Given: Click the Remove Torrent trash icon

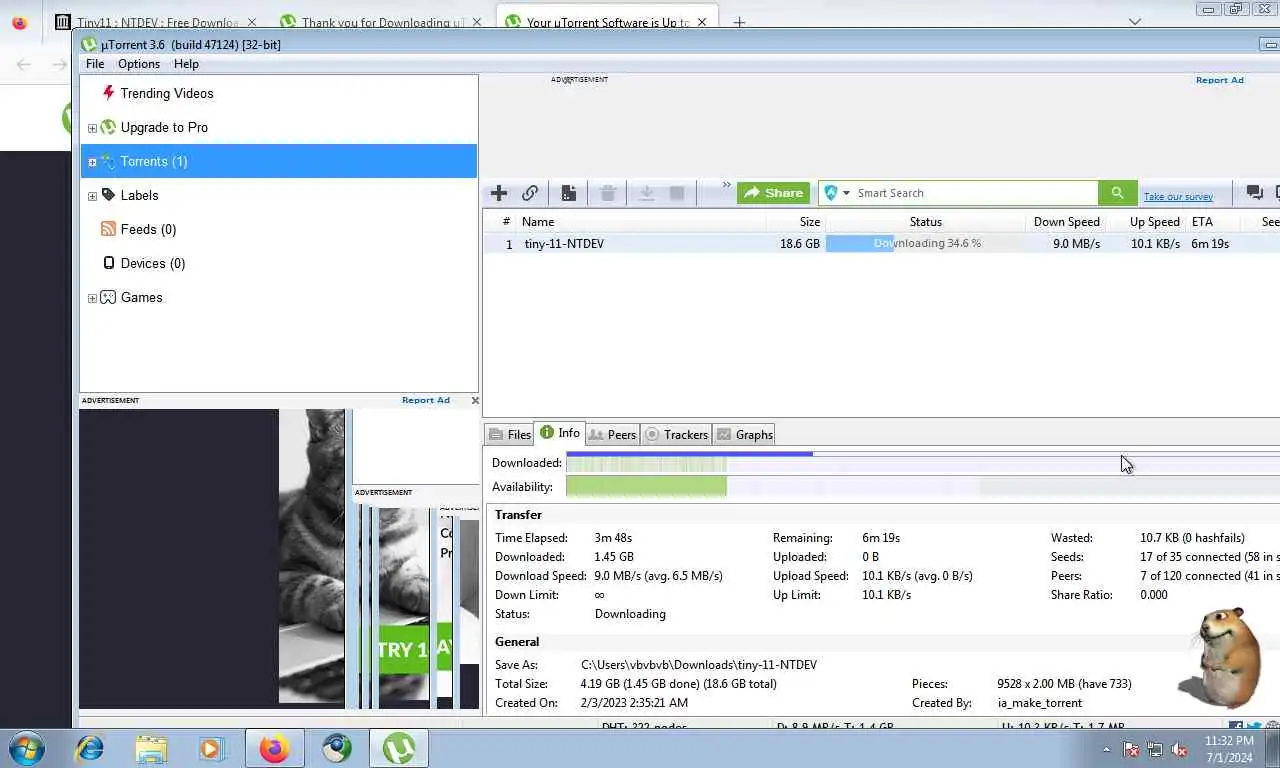Looking at the screenshot, I should pos(607,193).
